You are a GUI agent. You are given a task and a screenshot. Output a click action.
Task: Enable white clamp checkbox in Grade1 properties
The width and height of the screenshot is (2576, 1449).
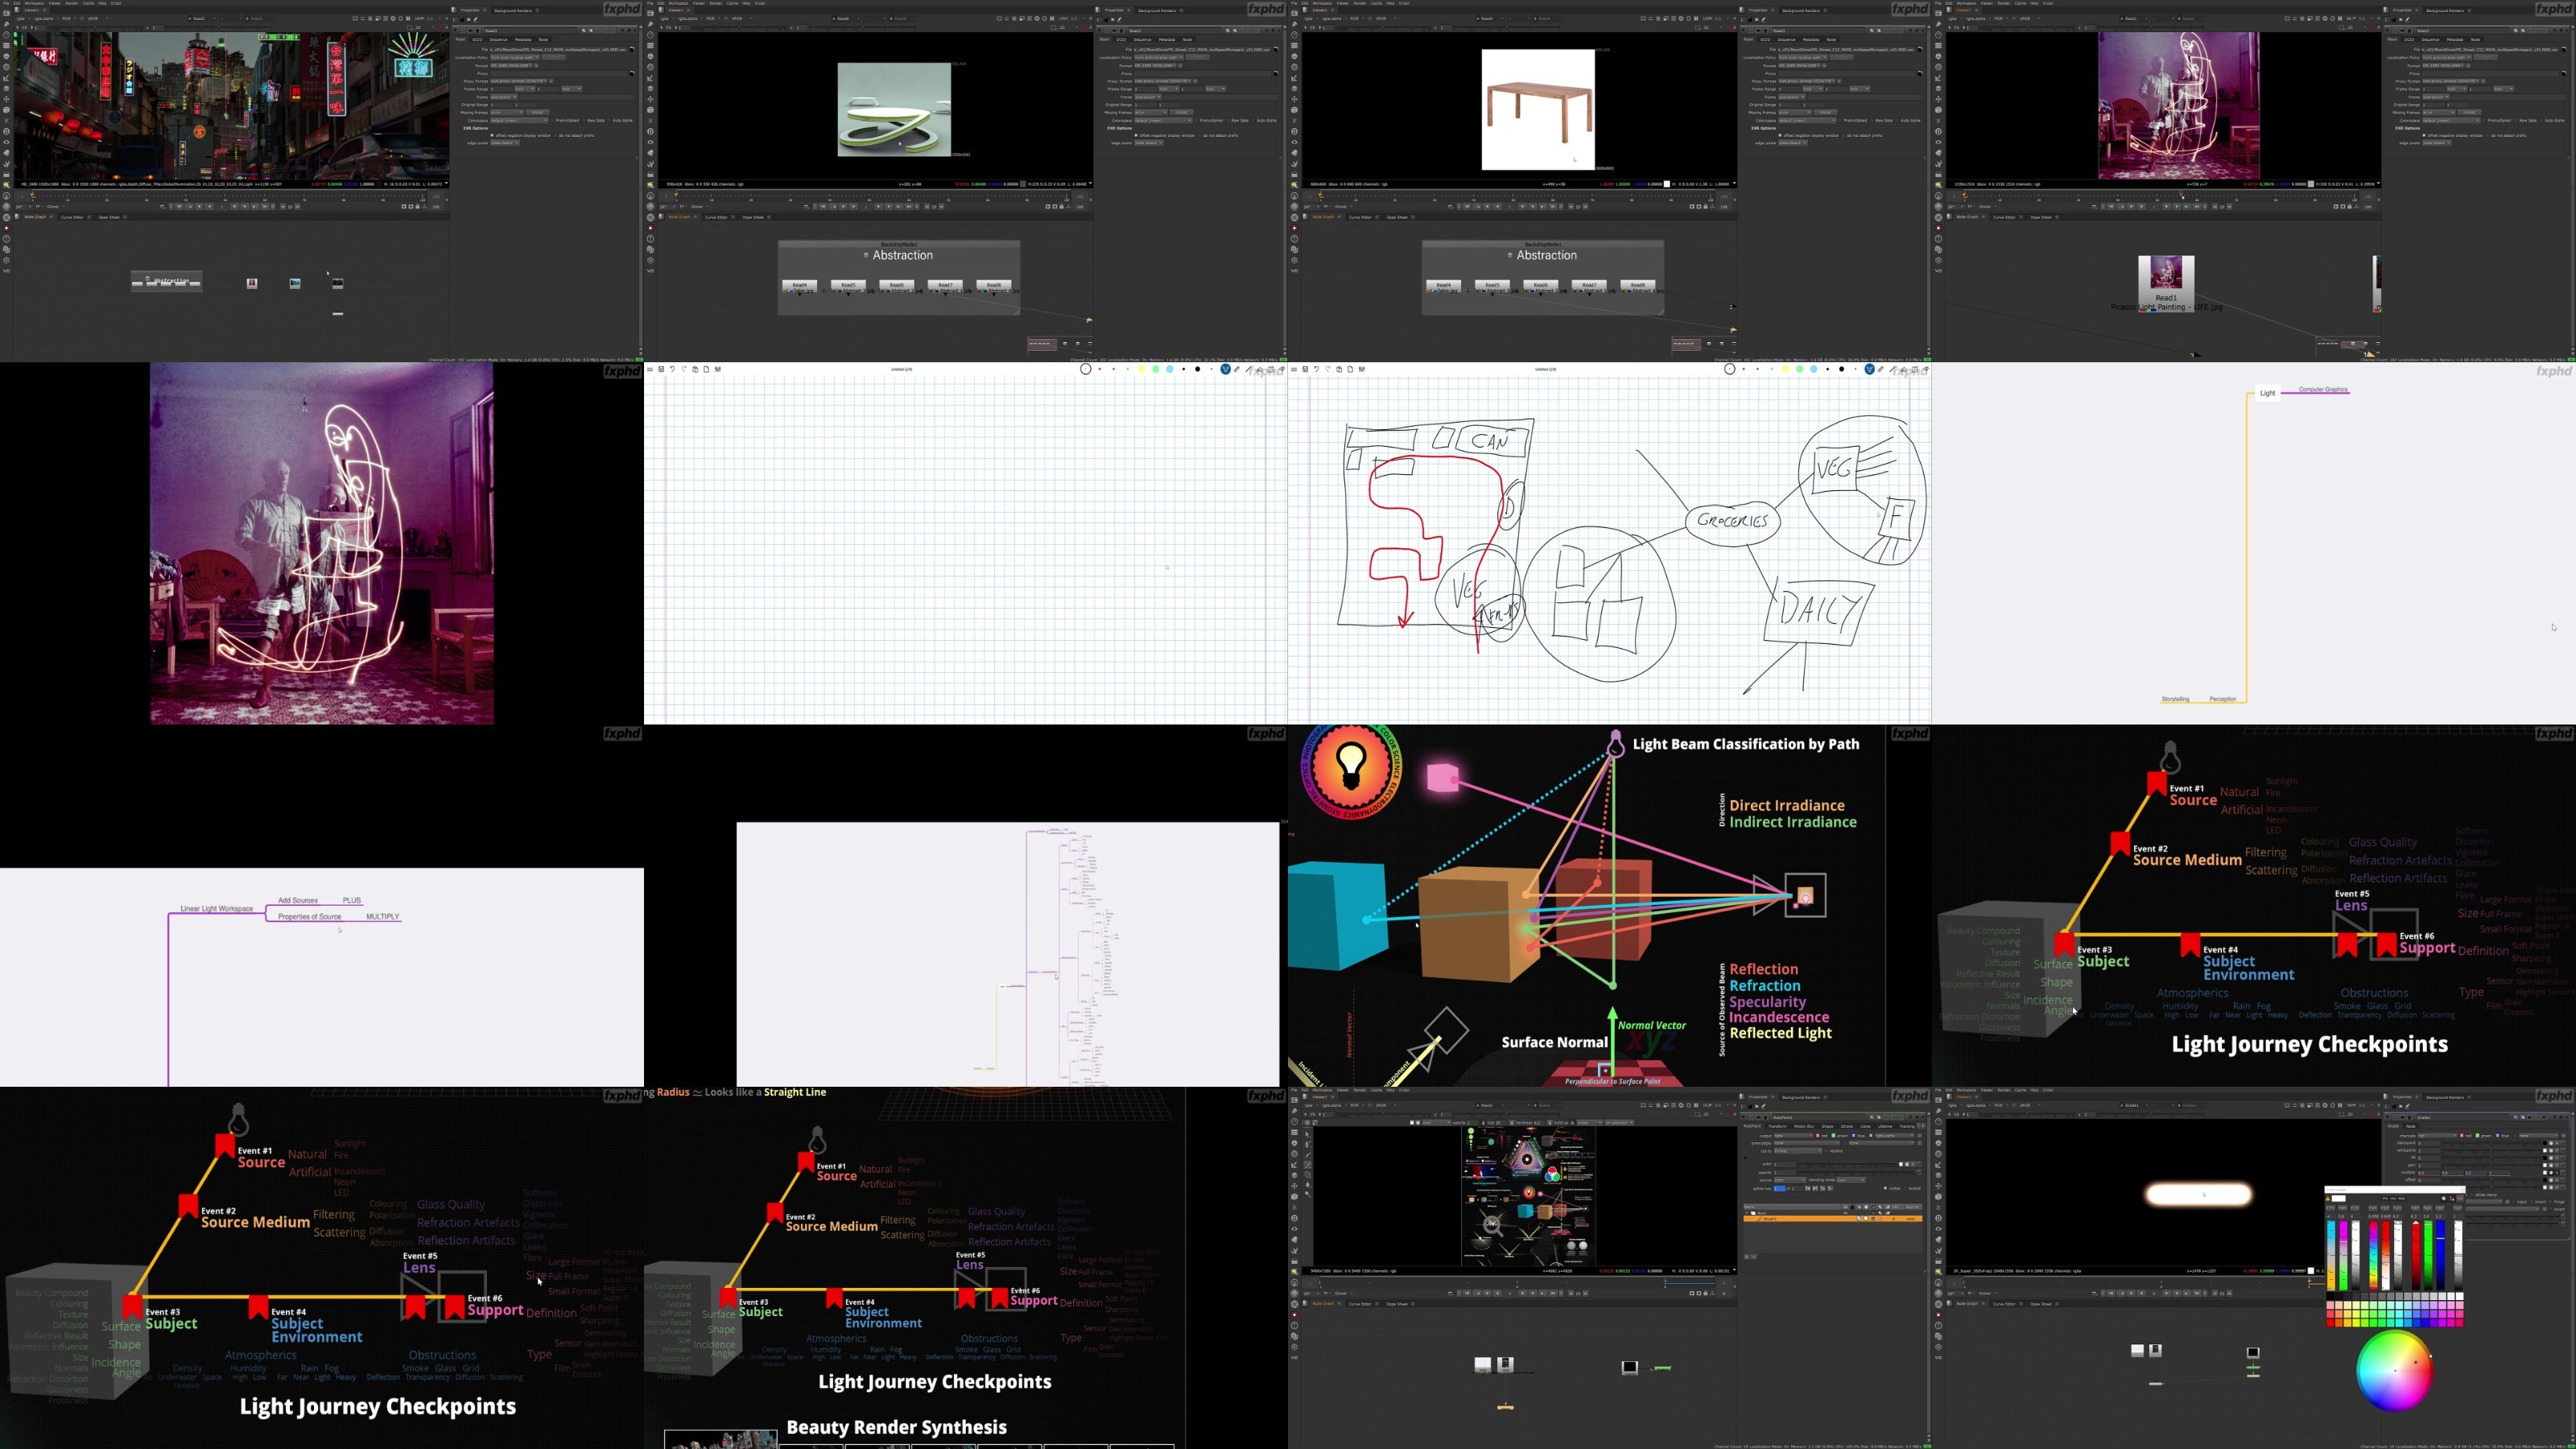2472,1195
